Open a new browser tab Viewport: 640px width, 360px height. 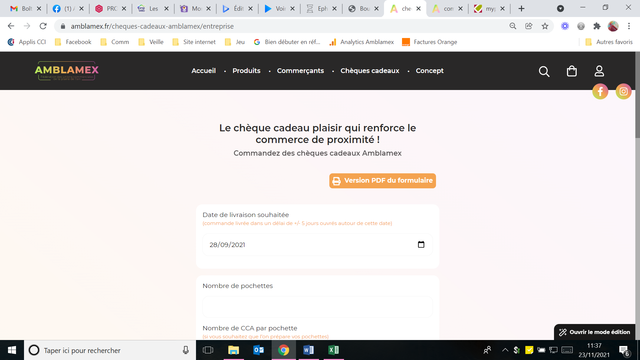pos(521,9)
